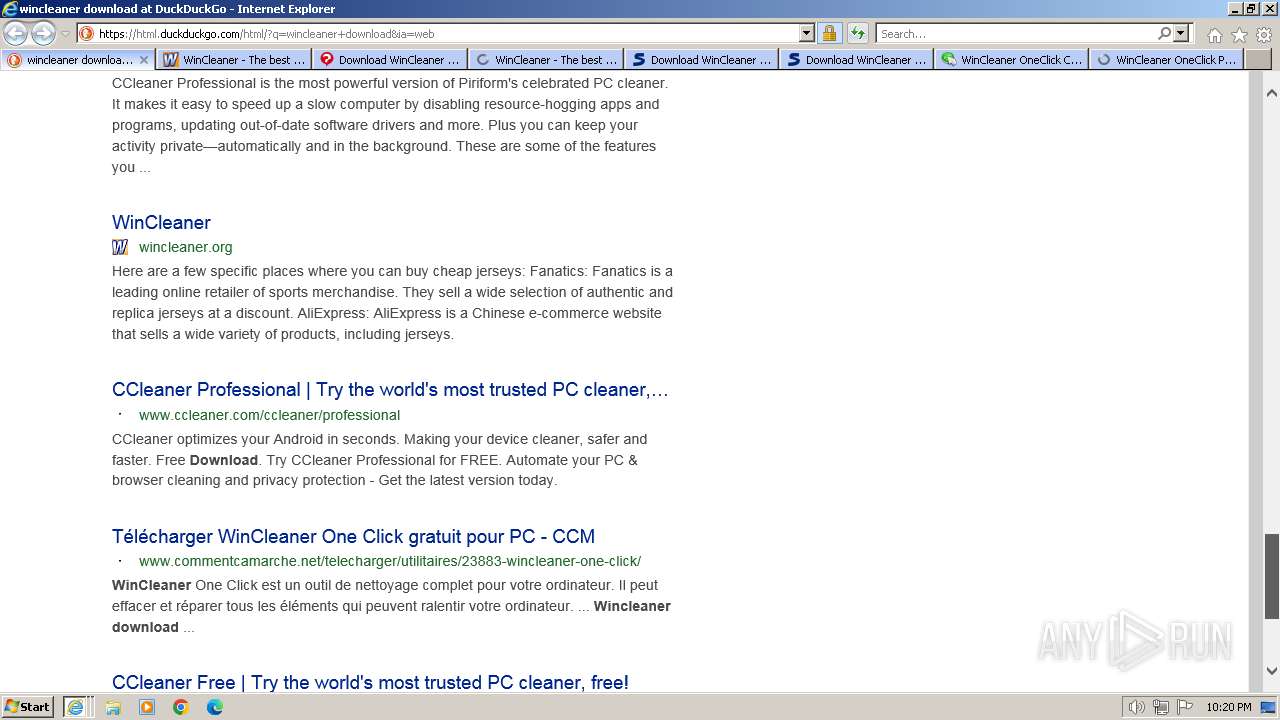1280x720 pixels.
Task: Open the Home page icon
Action: coord(1214,35)
